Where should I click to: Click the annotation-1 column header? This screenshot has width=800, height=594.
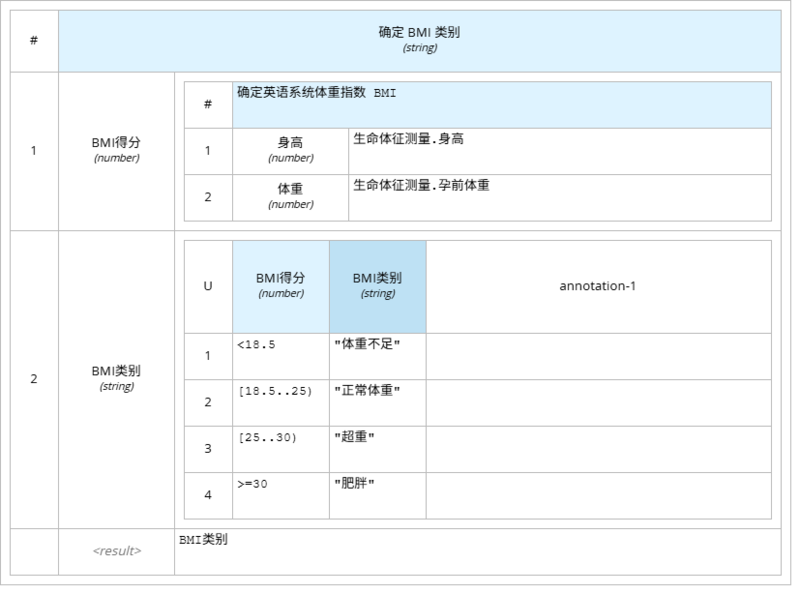tap(598, 286)
